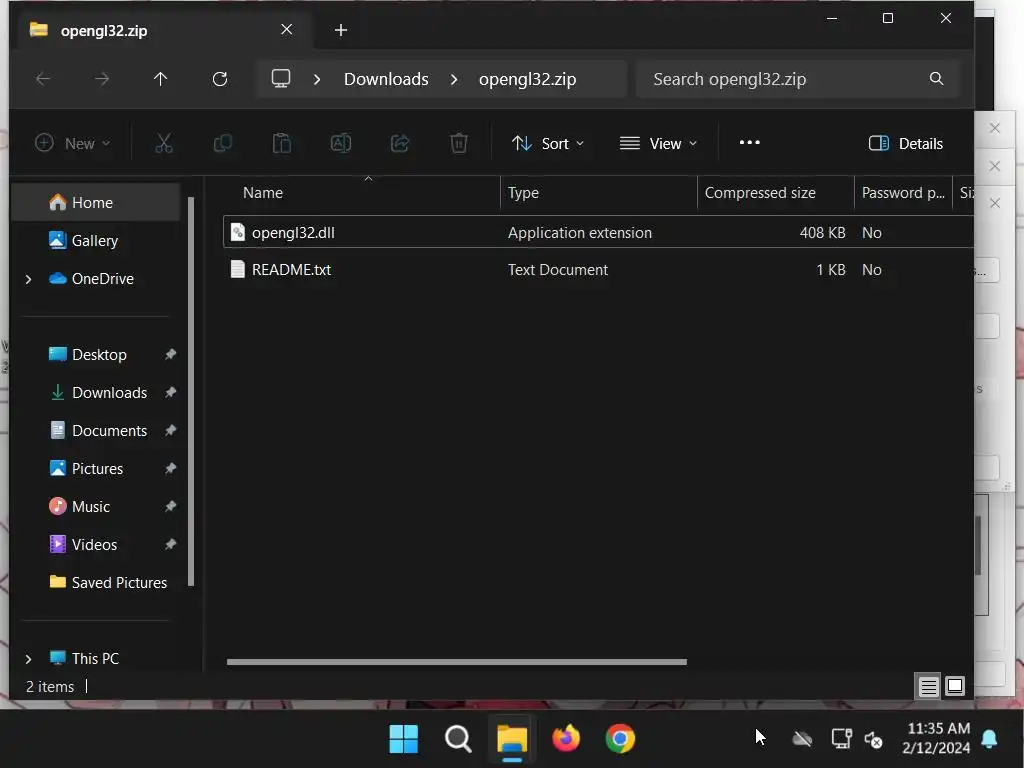This screenshot has height=768, width=1024.
Task: Open the New item dropdown
Action: (x=72, y=143)
